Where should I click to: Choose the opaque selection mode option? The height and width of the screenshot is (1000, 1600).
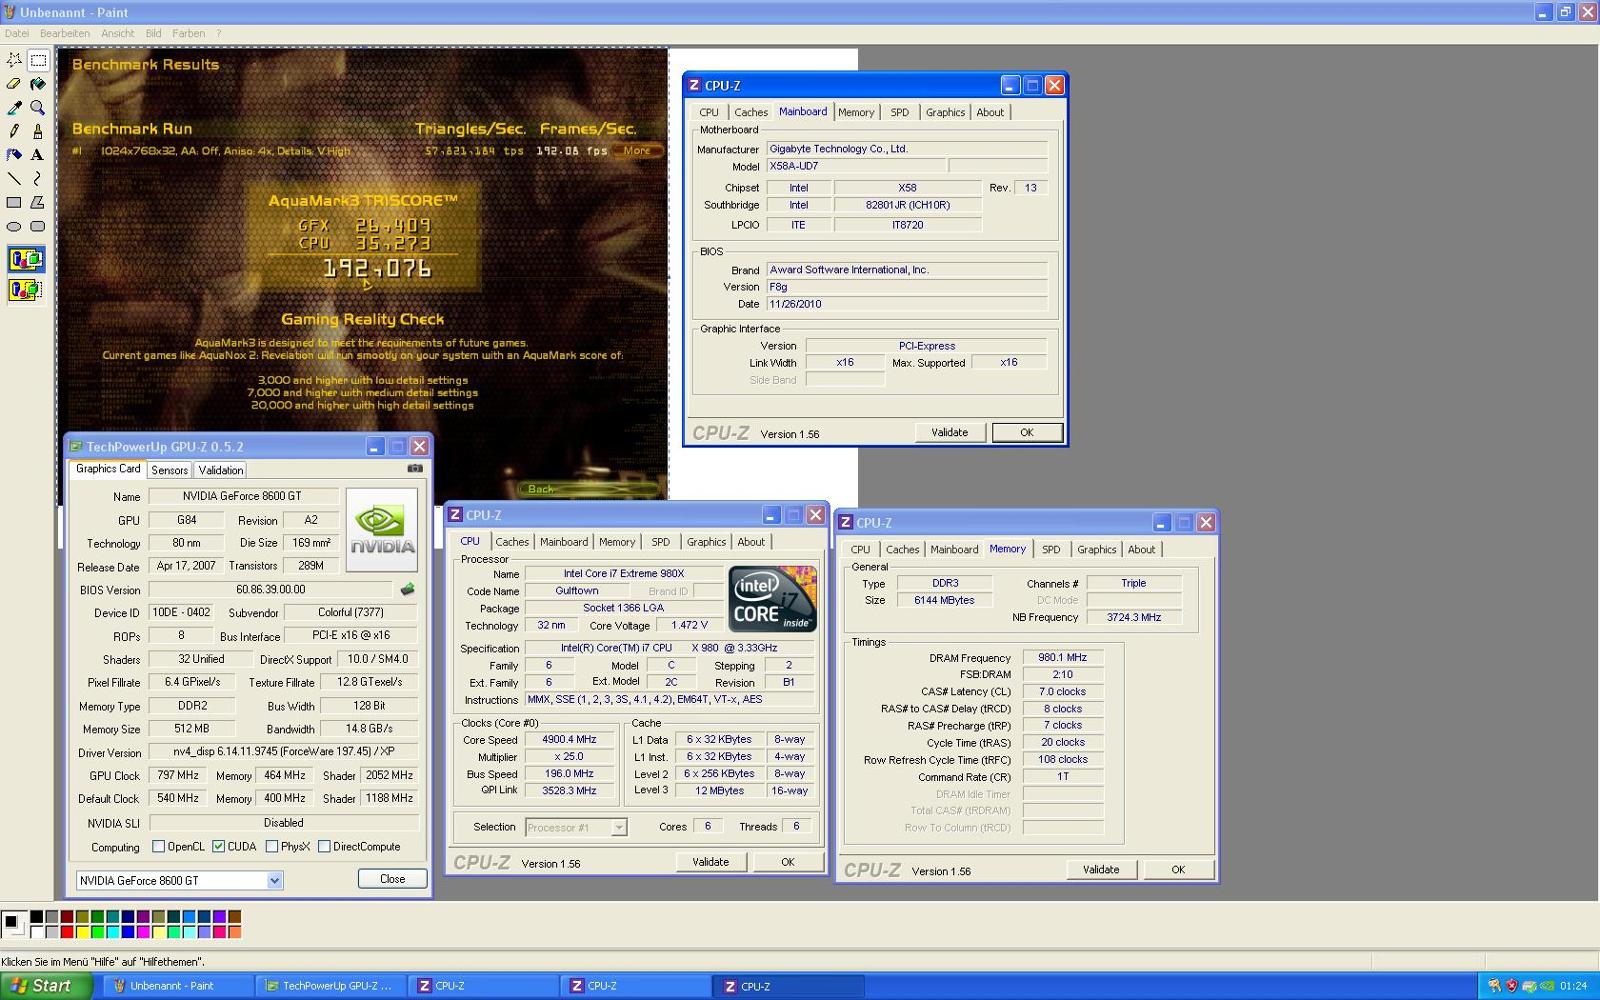pos(26,260)
